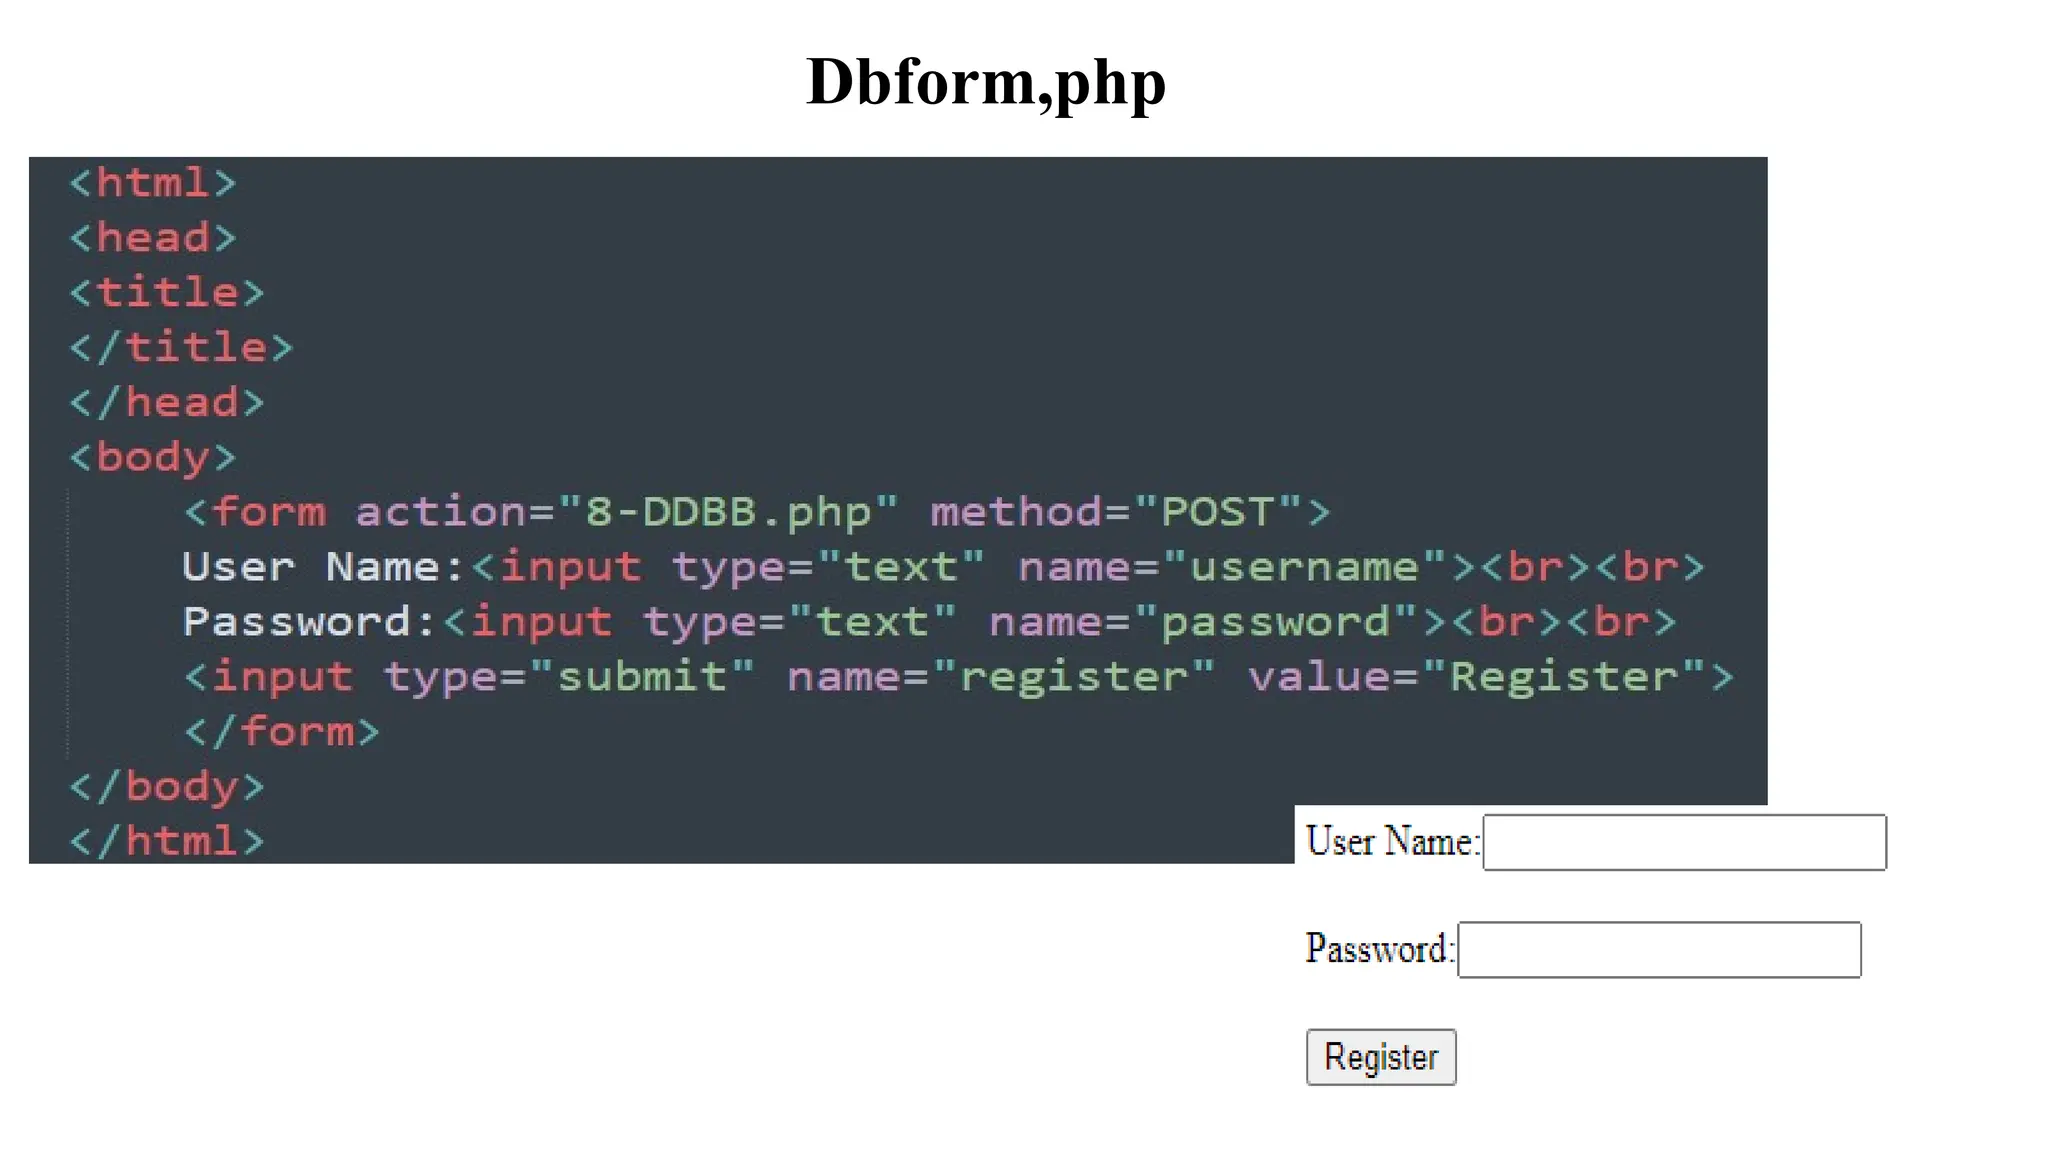Click the closing </title> tag line
Viewport: 2048px width, 1152px height.
click(181, 347)
